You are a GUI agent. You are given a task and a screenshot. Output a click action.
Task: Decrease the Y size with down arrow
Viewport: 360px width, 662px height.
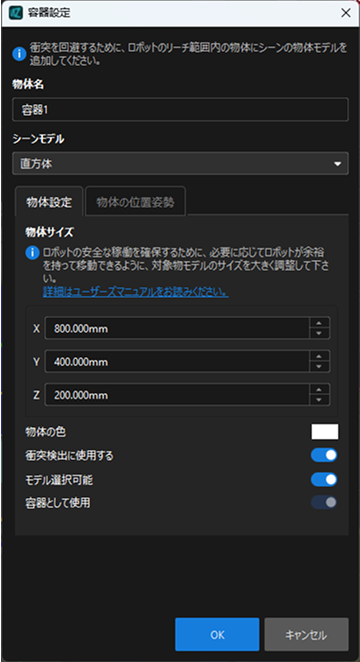point(319,367)
